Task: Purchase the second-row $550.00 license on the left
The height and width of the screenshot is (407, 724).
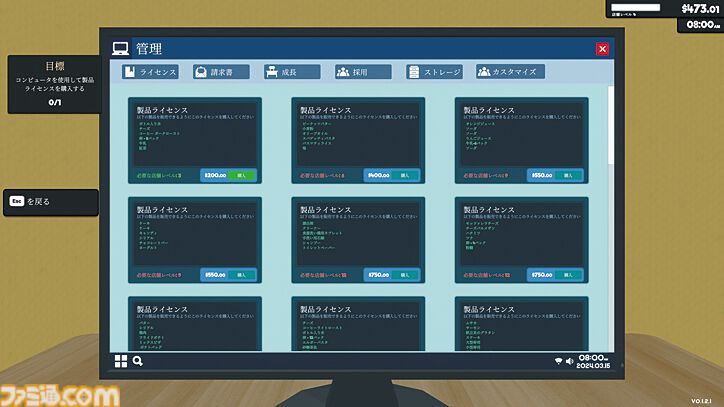Action: pos(241,274)
